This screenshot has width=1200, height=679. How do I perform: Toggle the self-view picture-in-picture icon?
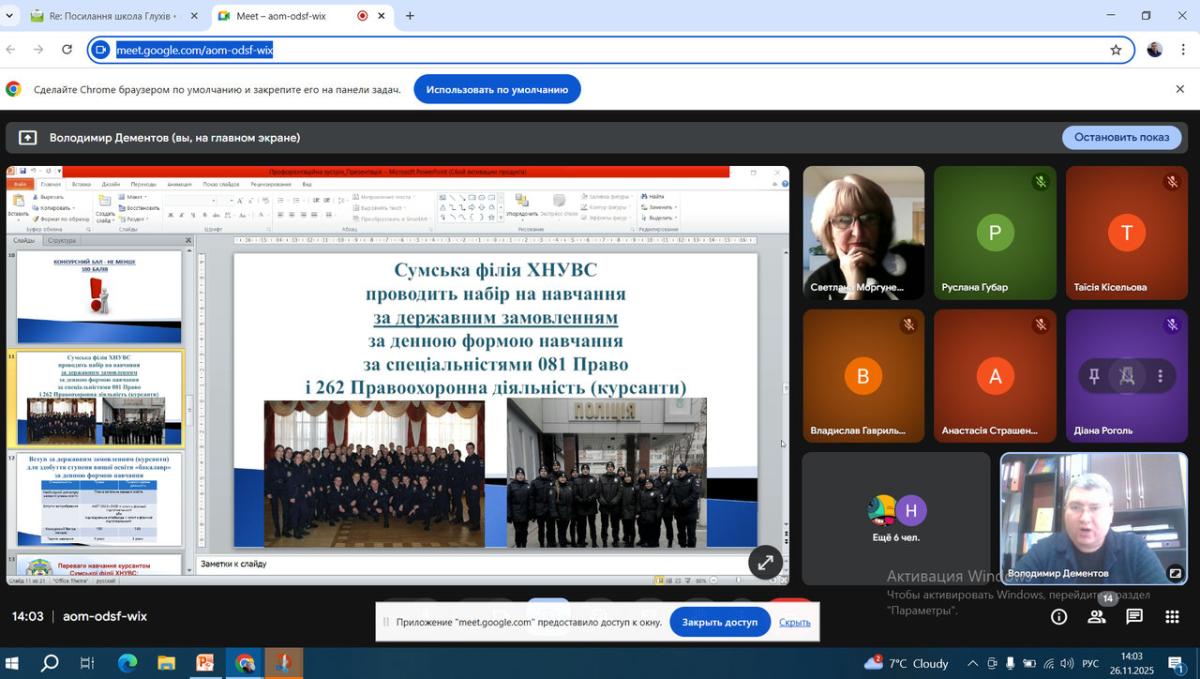(1175, 573)
